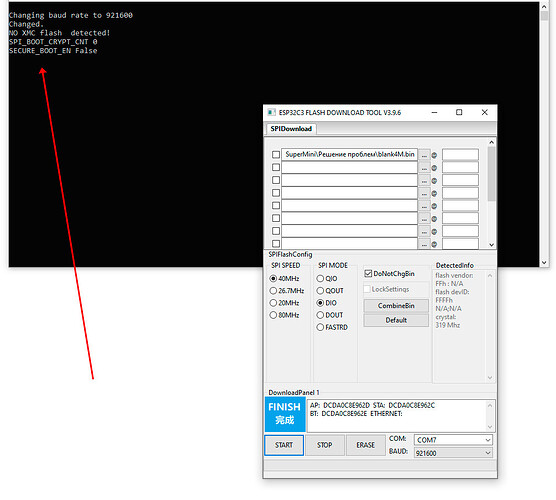Image resolution: width=556 pixels, height=500 pixels.
Task: Uncheck the DoNotChgBin option
Action: [368, 273]
